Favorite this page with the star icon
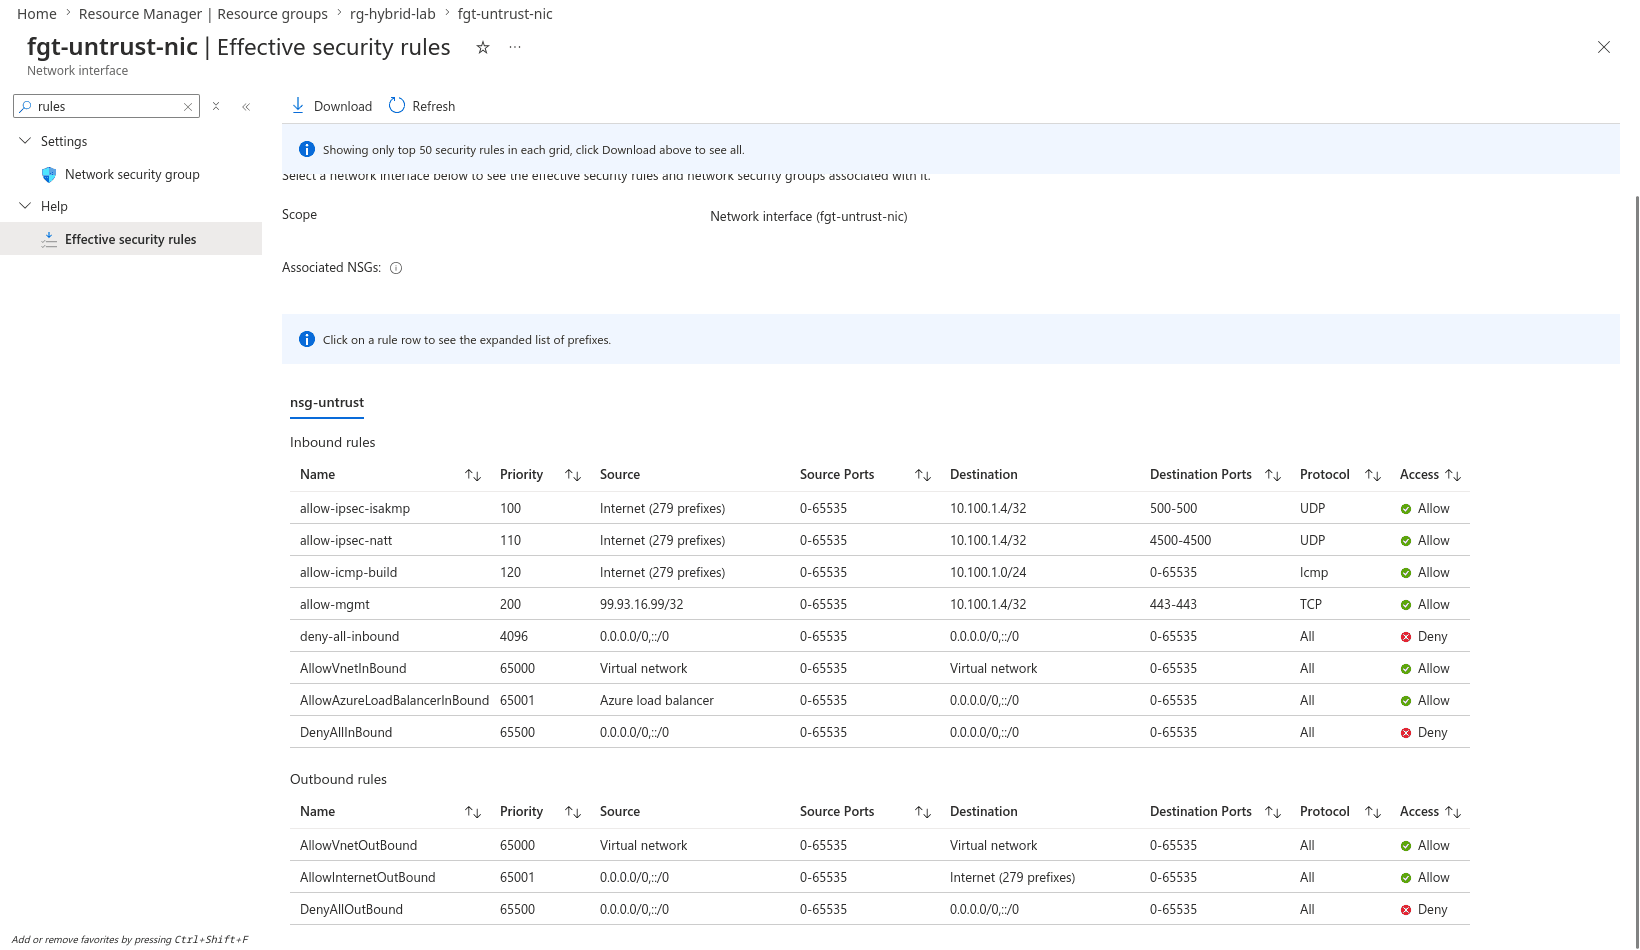 483,48
